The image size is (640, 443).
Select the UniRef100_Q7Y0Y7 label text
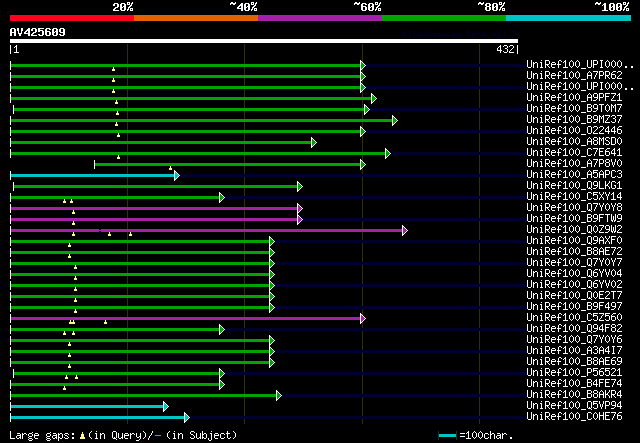click(x=574, y=263)
